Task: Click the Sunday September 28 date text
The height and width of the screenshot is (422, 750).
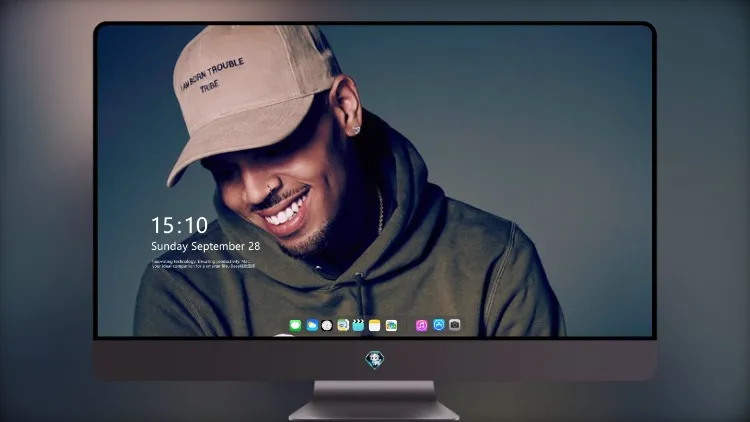Action: click(206, 246)
